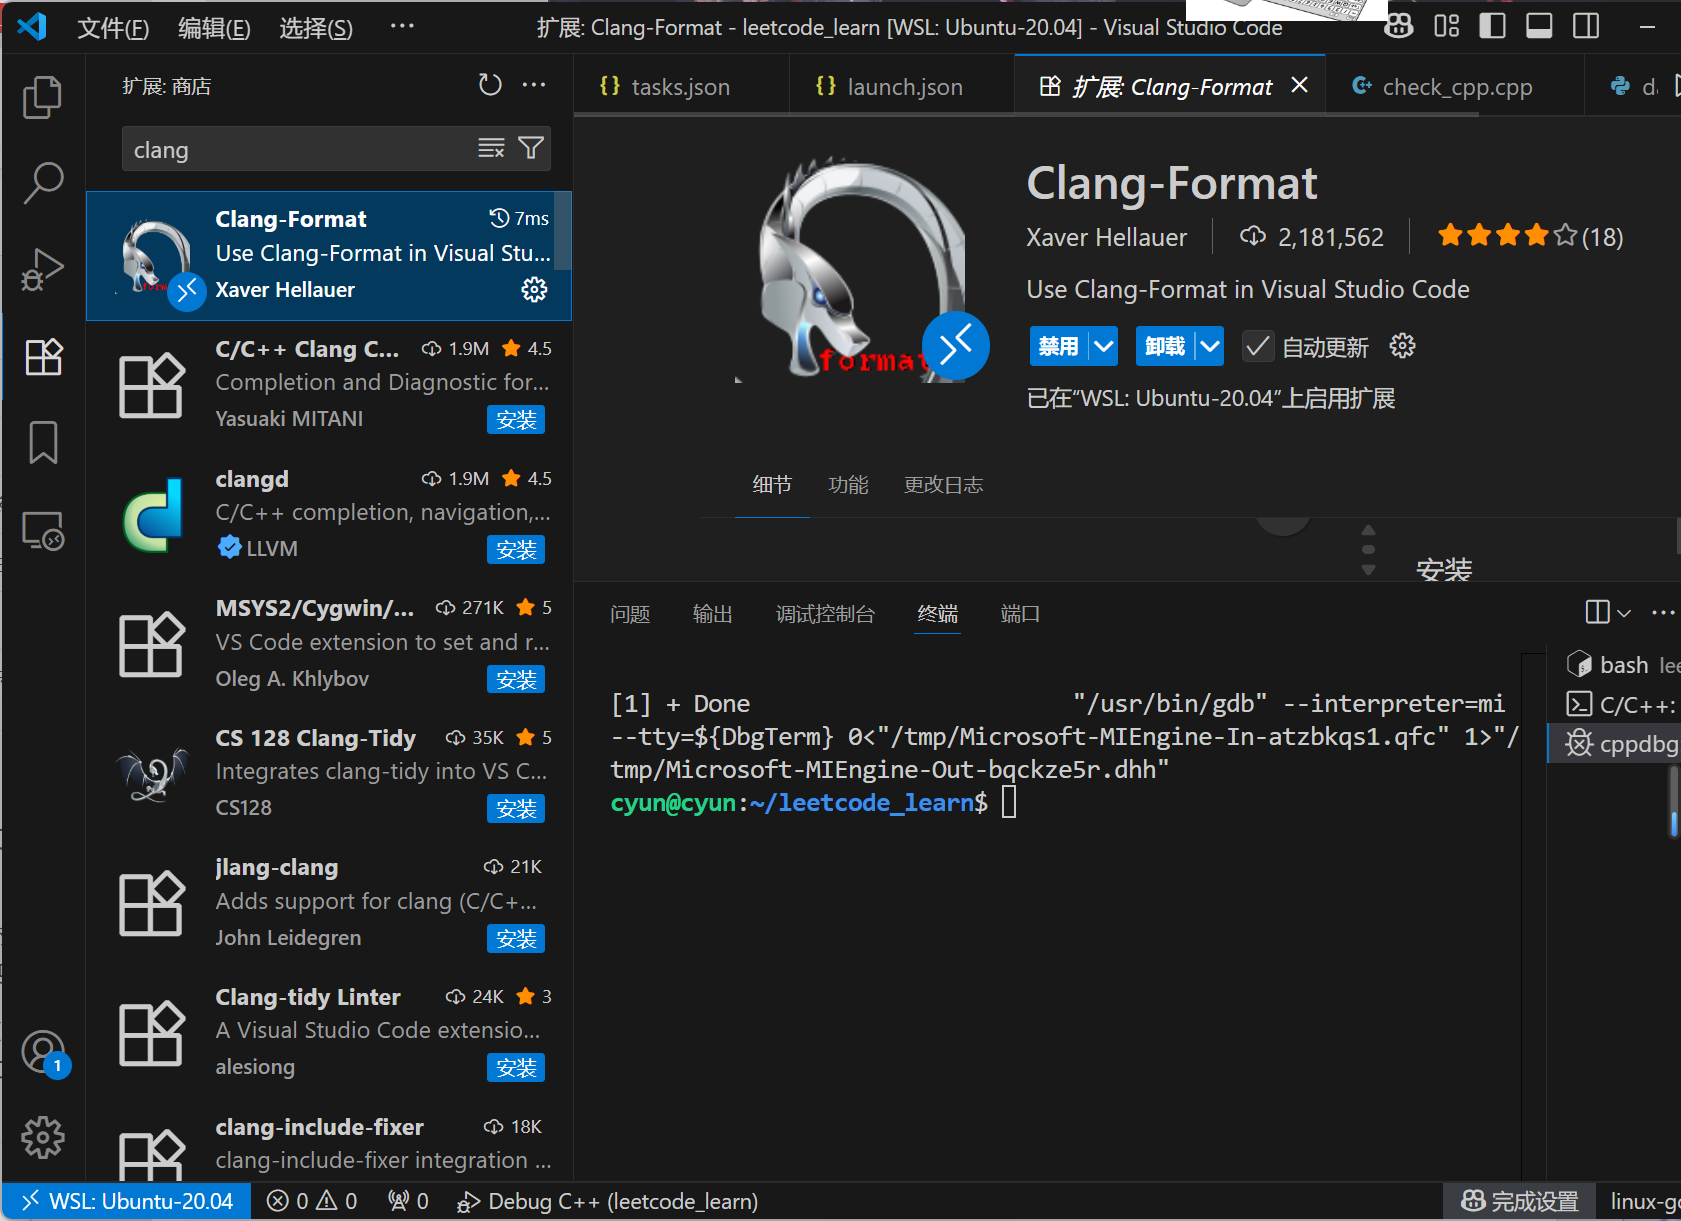Click the 禁用 button
1681x1221 pixels.
(1058, 346)
